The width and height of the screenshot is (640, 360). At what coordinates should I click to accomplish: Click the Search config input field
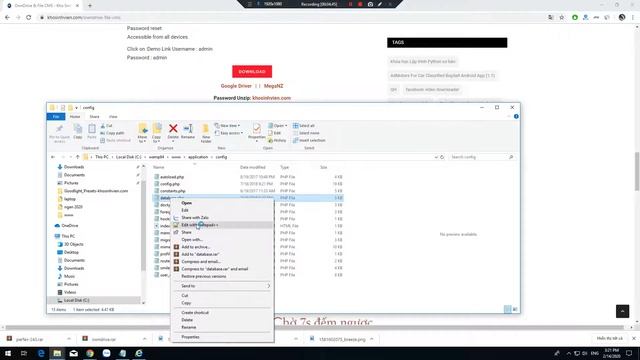click(x=481, y=157)
